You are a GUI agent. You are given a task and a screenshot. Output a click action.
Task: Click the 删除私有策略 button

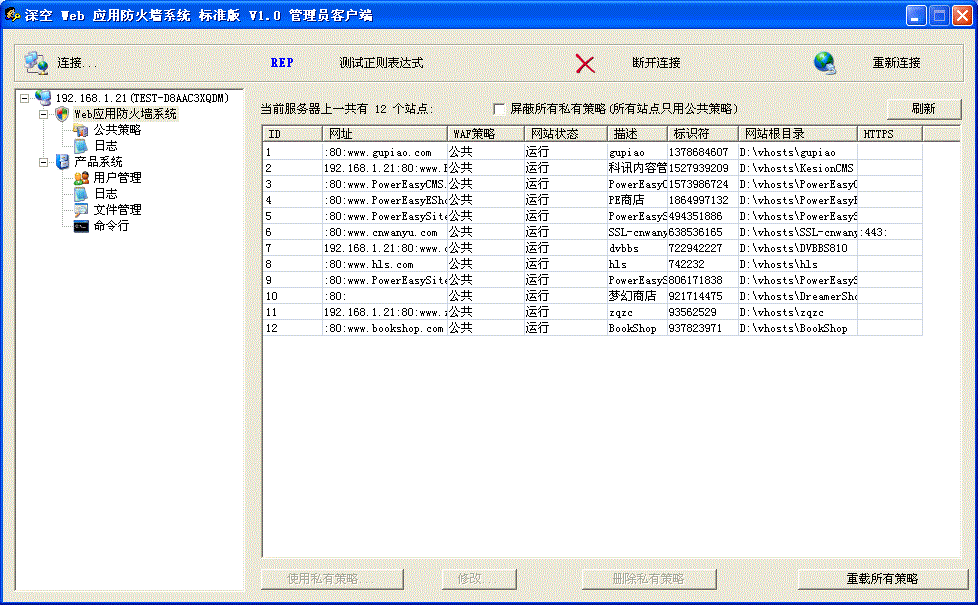click(x=649, y=579)
